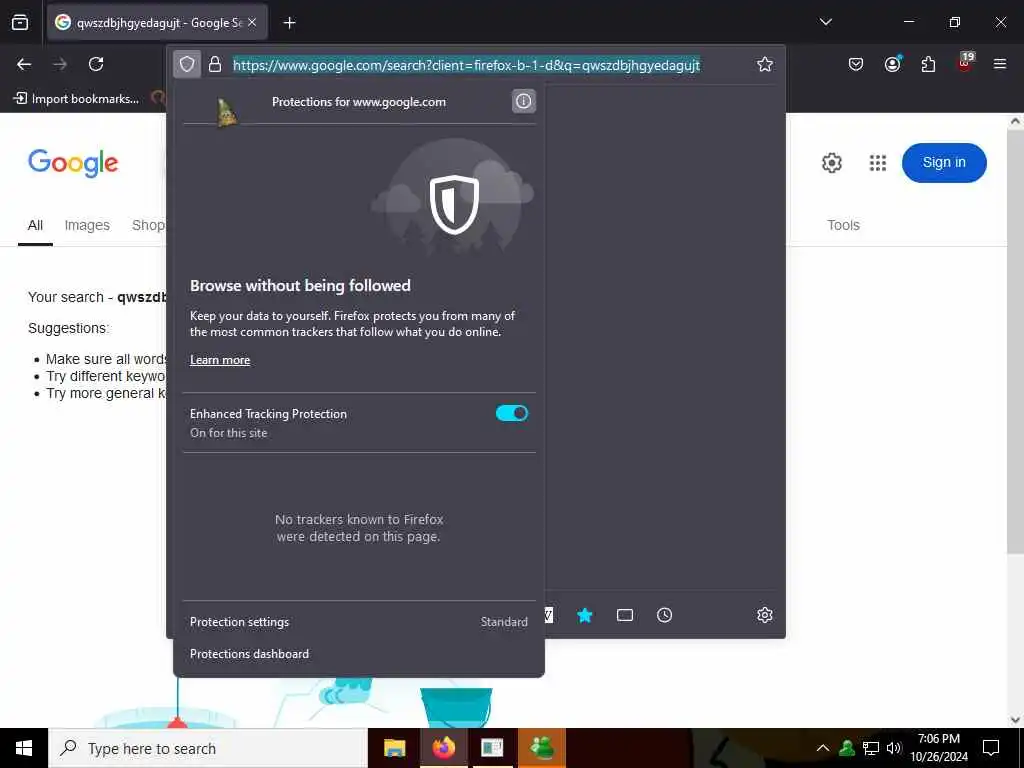Go back to the previous page
This screenshot has height=768, width=1024.
[24, 64]
